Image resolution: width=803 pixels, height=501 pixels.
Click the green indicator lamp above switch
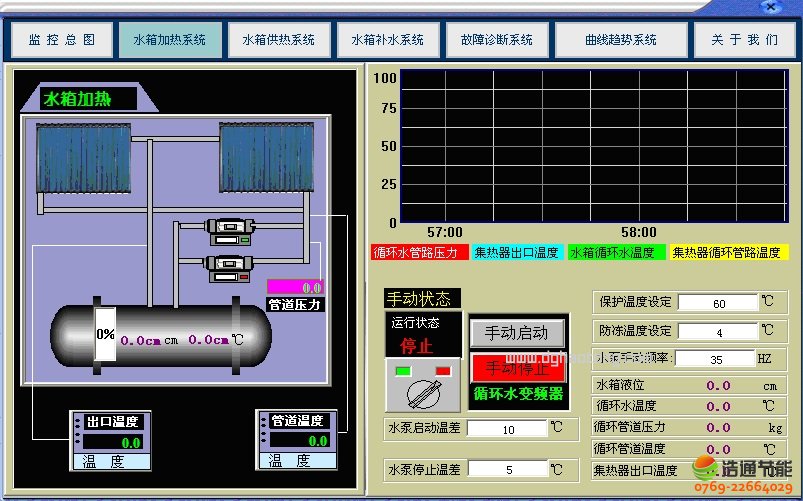point(404,371)
